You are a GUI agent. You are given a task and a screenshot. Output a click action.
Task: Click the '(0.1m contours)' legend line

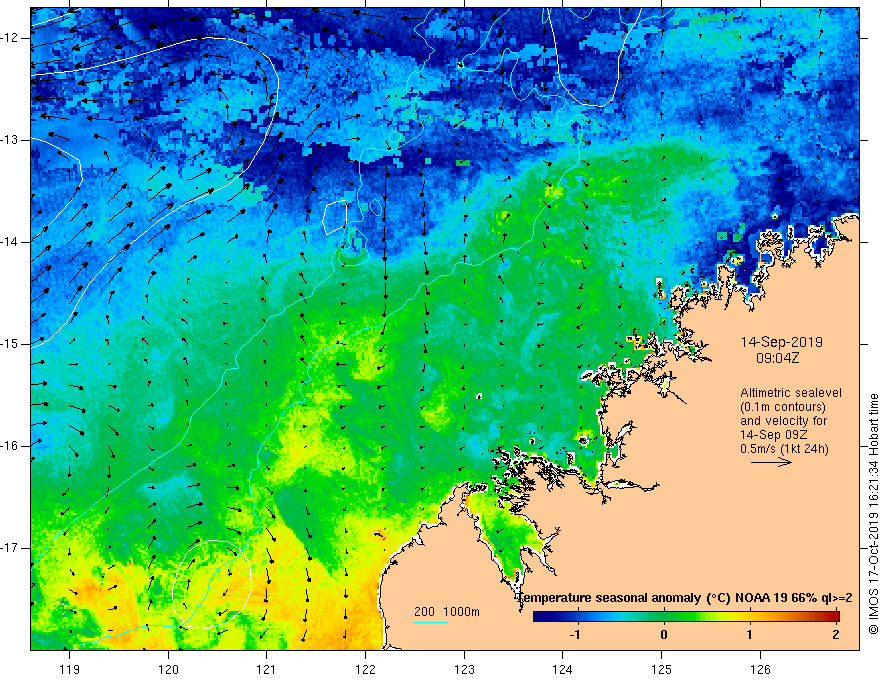click(x=783, y=407)
